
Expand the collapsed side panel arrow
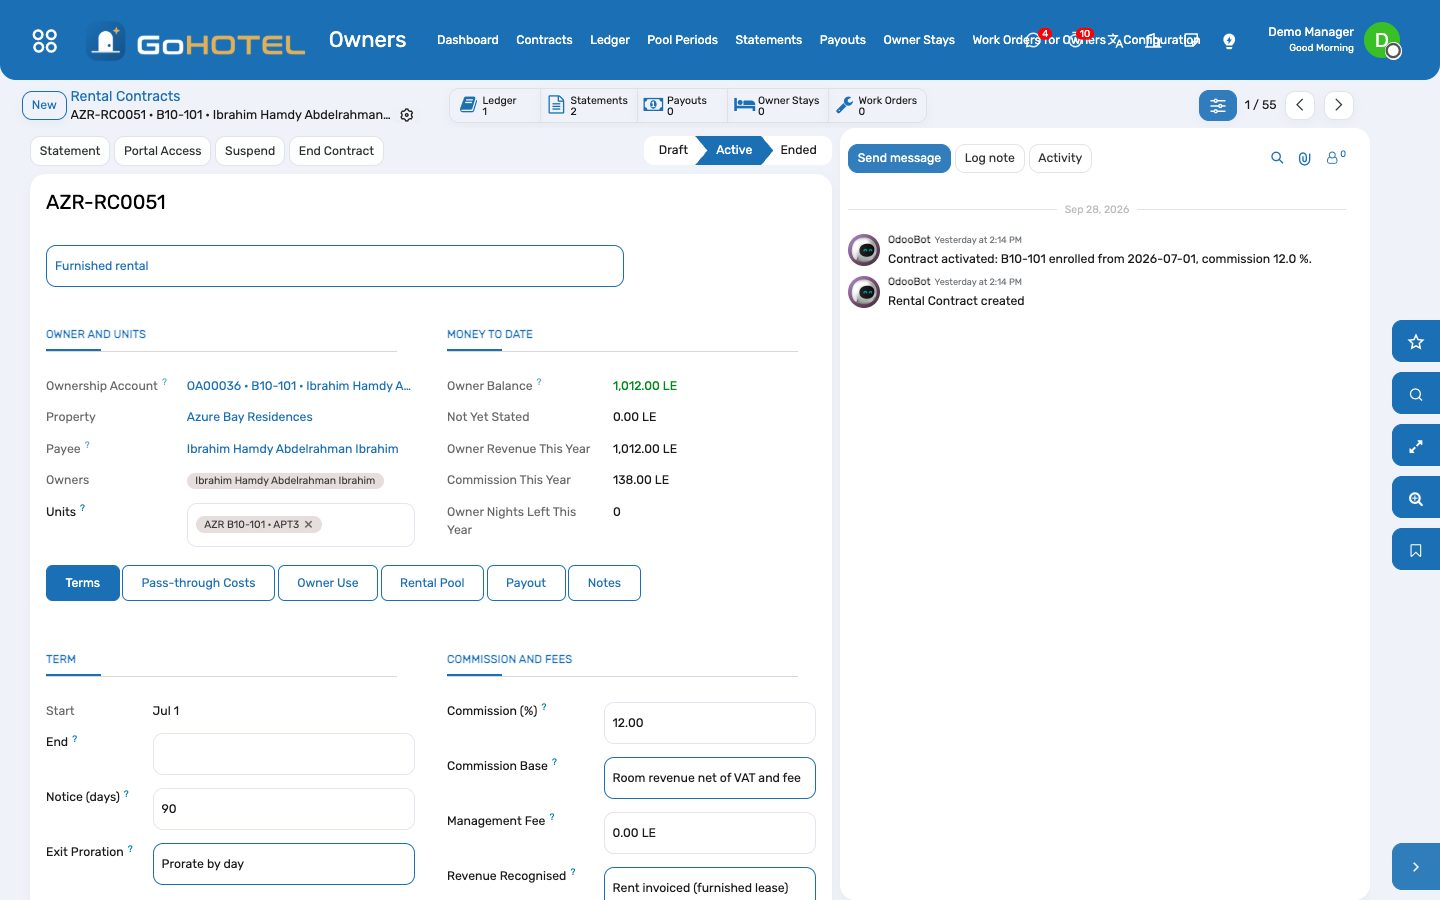[x=1416, y=867]
